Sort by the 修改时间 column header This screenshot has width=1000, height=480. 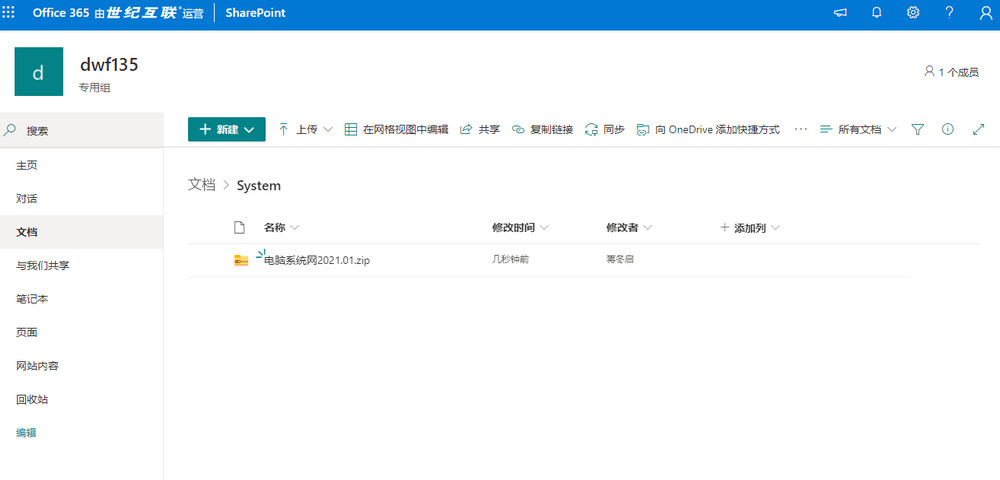[516, 228]
